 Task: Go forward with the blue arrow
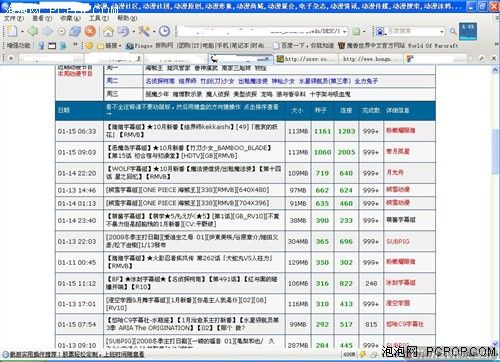[47, 31]
